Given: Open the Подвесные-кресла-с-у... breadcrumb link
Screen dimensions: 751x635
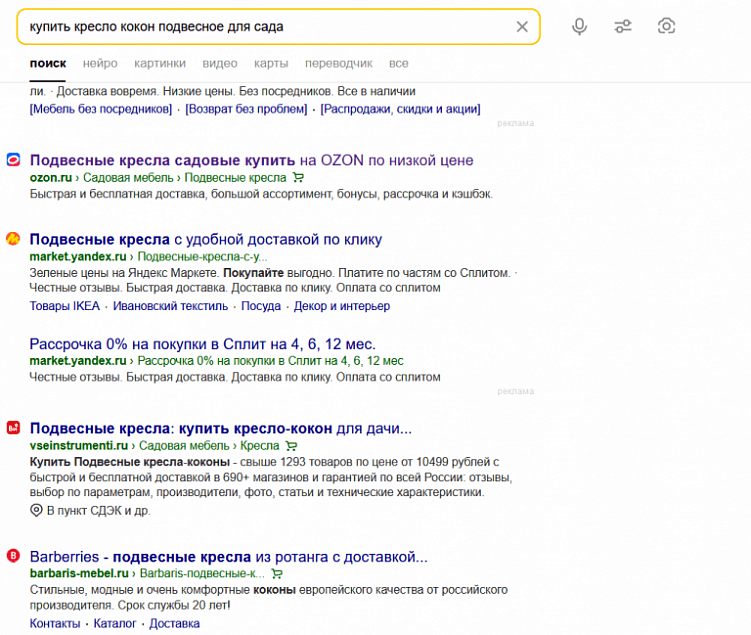Looking at the screenshot, I should click(x=203, y=257).
